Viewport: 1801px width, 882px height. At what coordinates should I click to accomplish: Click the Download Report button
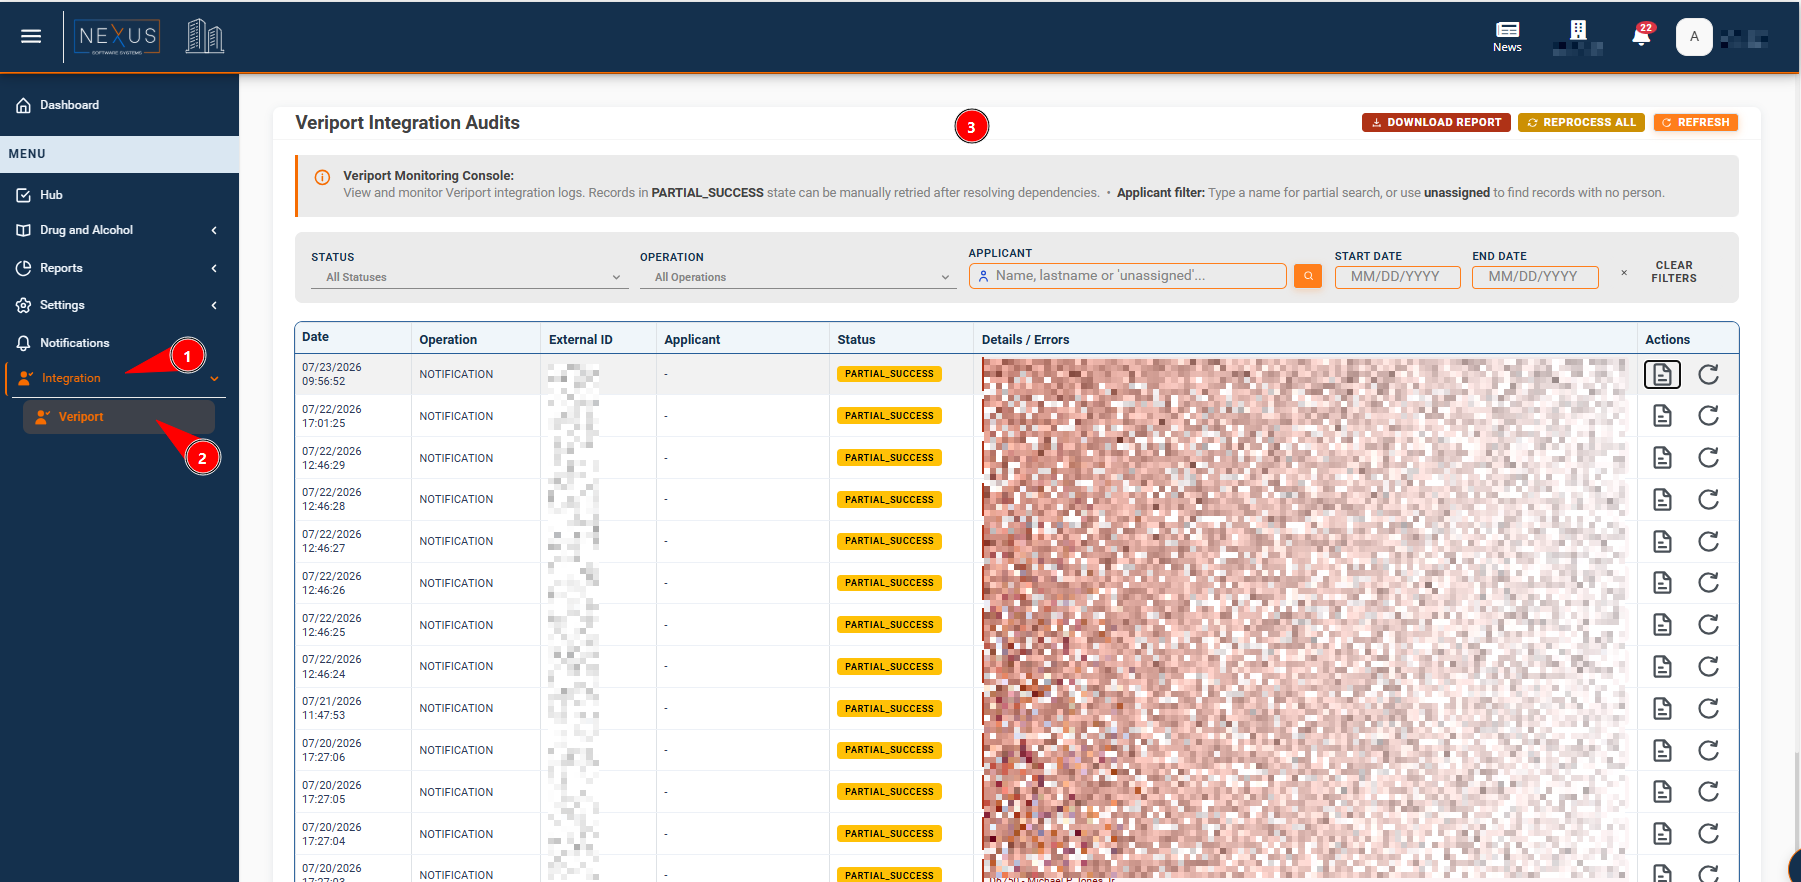(x=1436, y=122)
